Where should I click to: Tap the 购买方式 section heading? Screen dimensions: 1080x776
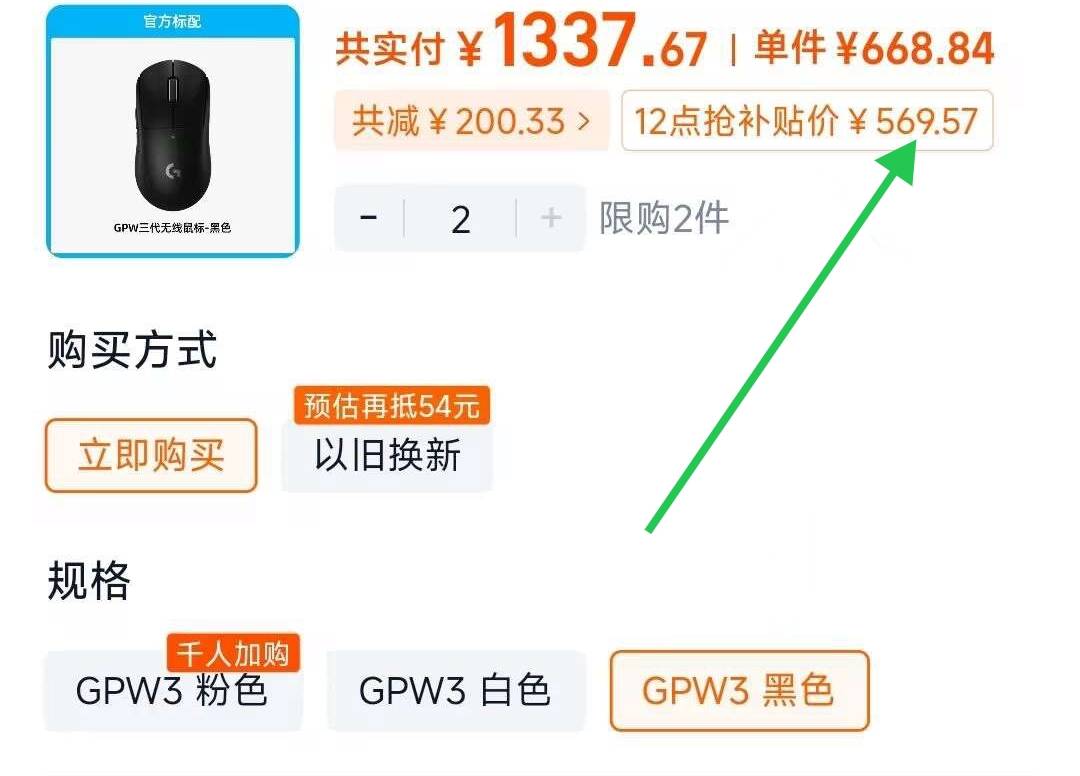[x=132, y=350]
